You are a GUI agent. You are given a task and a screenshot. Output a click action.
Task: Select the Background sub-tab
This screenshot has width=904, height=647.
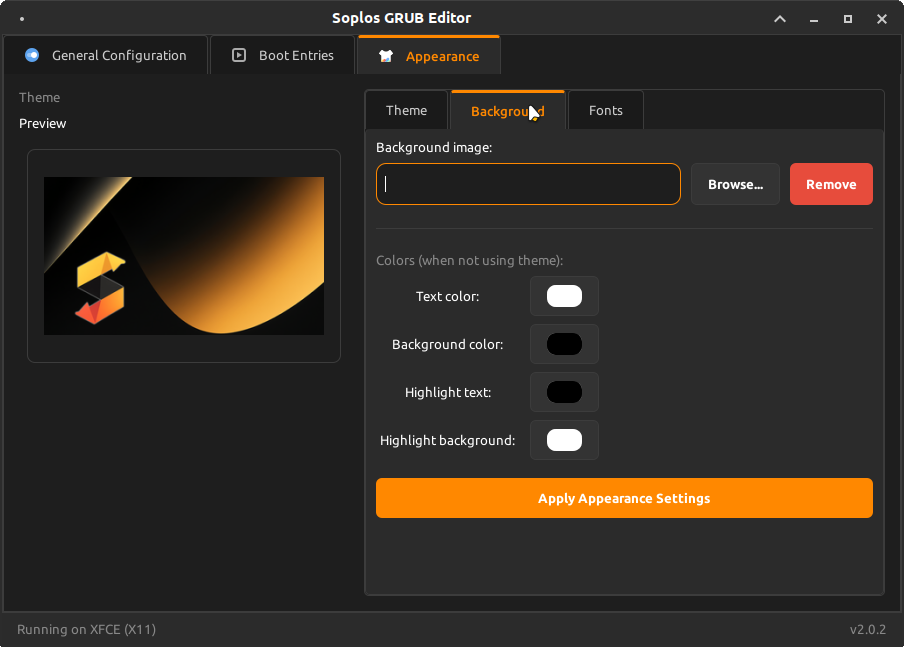tap(507, 111)
